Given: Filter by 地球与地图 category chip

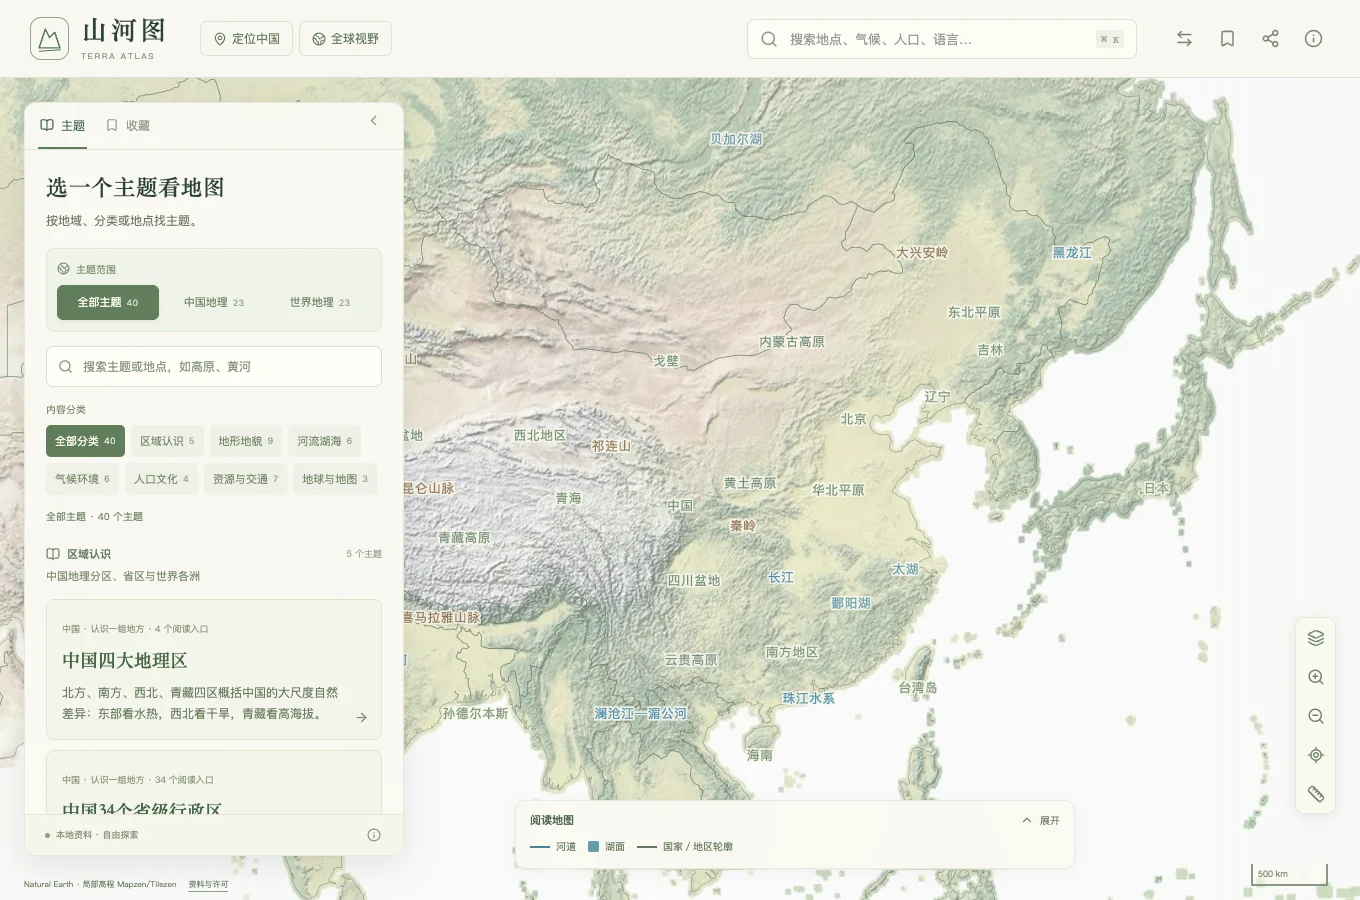Looking at the screenshot, I should pyautogui.click(x=335, y=479).
